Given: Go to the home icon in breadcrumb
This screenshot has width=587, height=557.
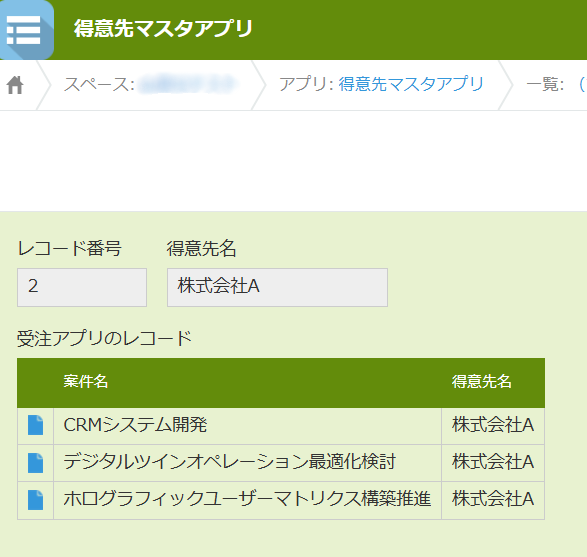Looking at the screenshot, I should (x=15, y=85).
